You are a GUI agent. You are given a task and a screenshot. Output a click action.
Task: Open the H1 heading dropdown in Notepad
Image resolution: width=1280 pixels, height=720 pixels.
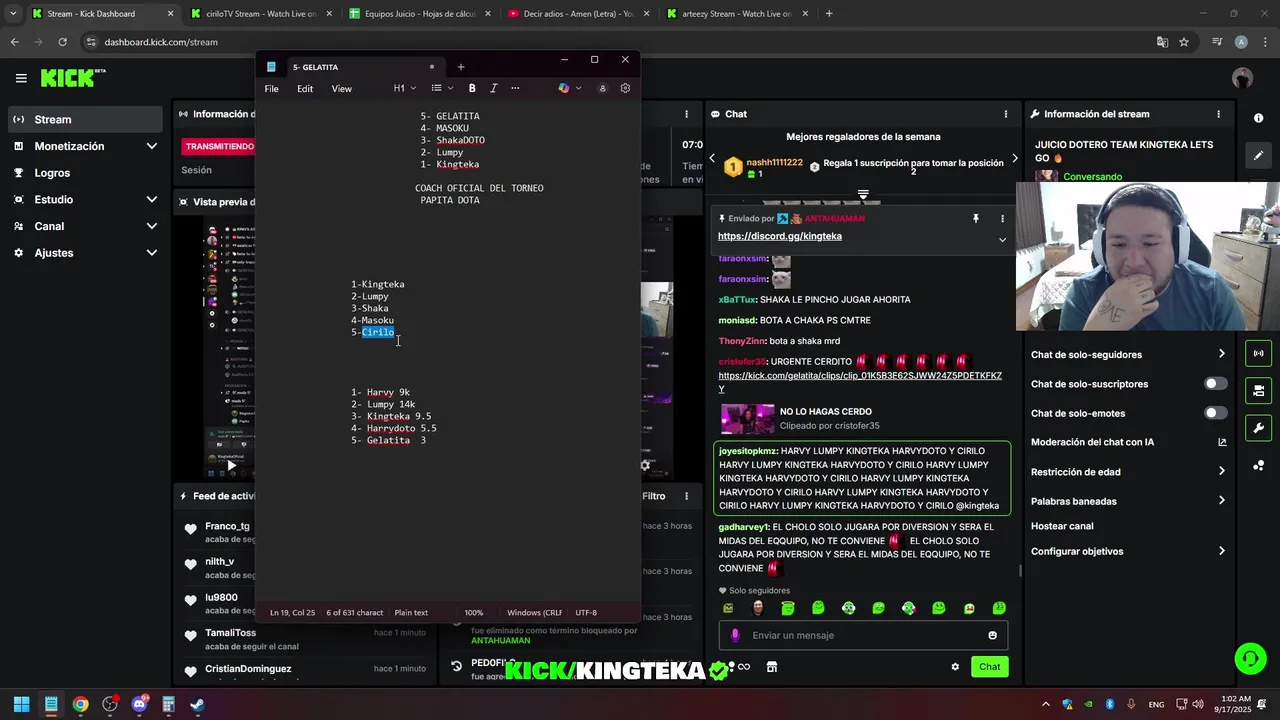405,88
